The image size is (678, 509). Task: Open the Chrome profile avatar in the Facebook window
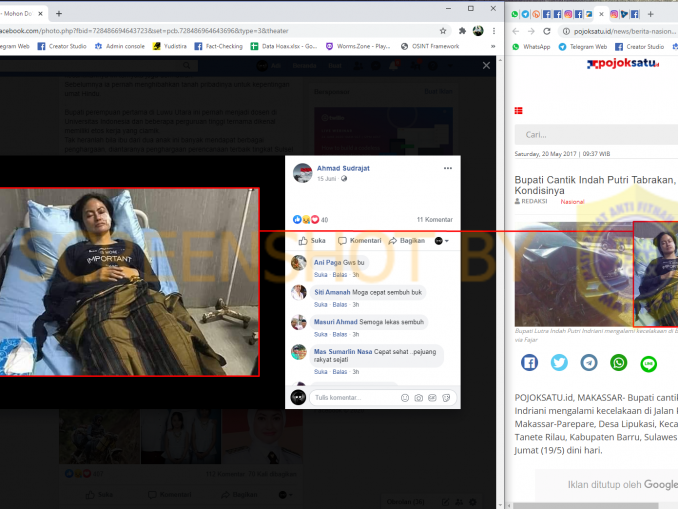[x=478, y=31]
